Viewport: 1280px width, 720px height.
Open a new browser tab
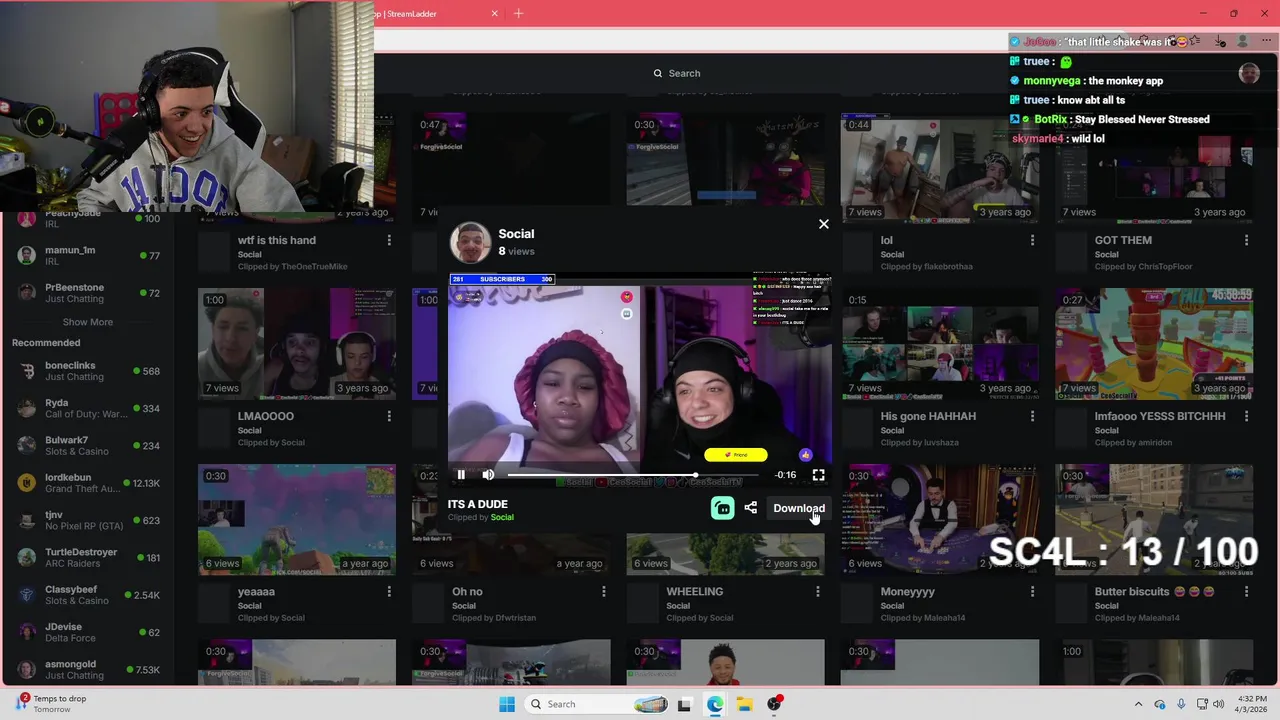(518, 13)
